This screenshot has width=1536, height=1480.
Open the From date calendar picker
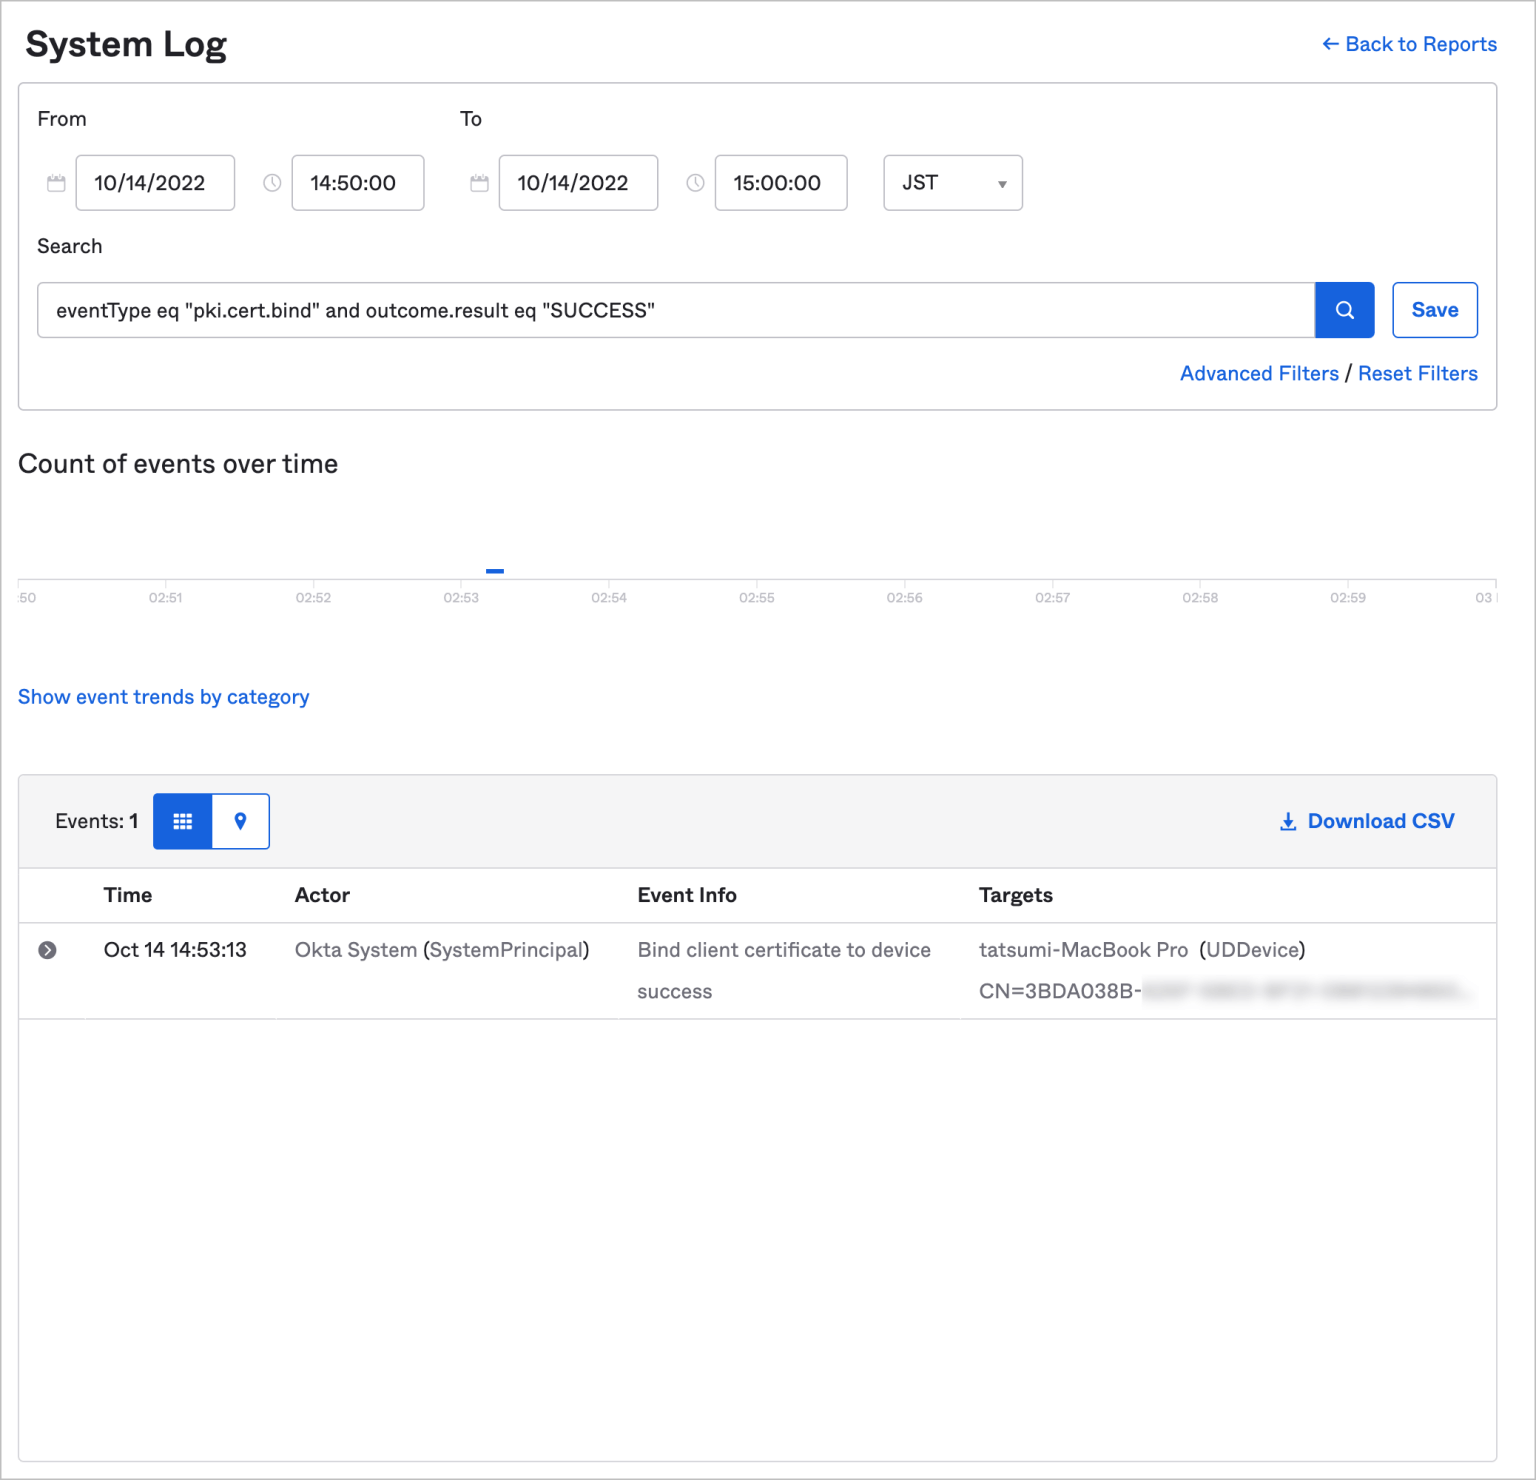coord(56,183)
